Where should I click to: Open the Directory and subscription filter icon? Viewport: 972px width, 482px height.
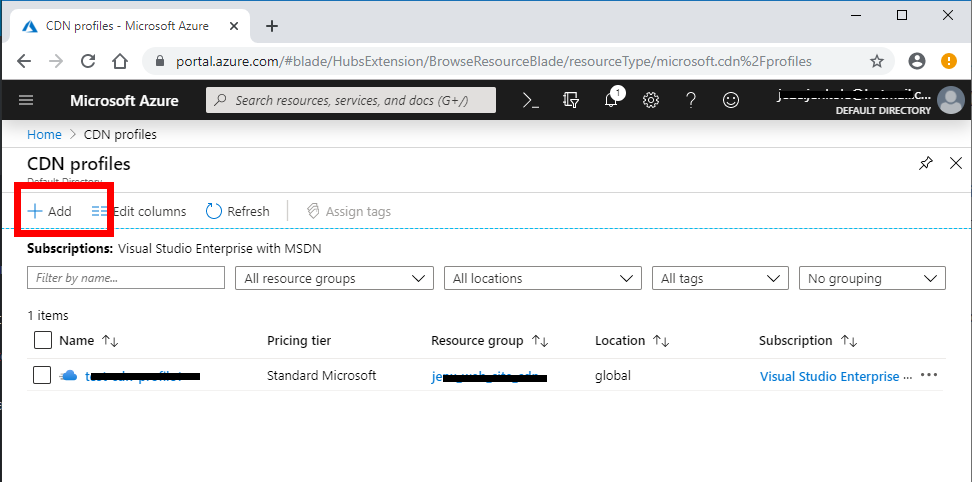(571, 100)
